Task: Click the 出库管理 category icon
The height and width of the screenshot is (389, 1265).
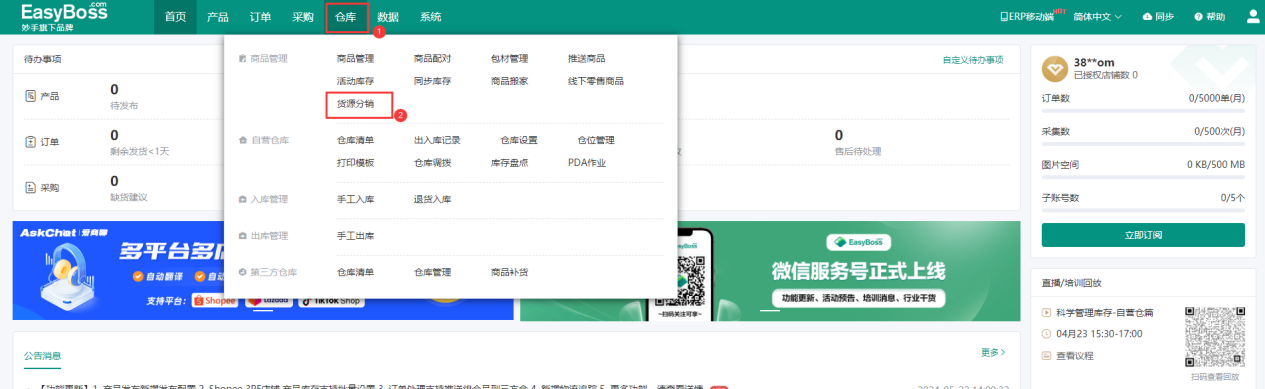Action: tap(243, 236)
